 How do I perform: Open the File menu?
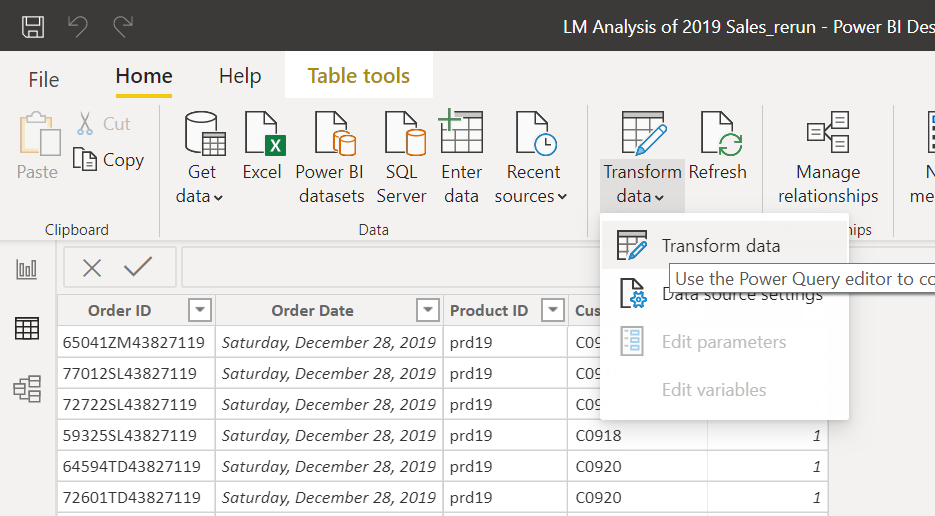click(44, 78)
